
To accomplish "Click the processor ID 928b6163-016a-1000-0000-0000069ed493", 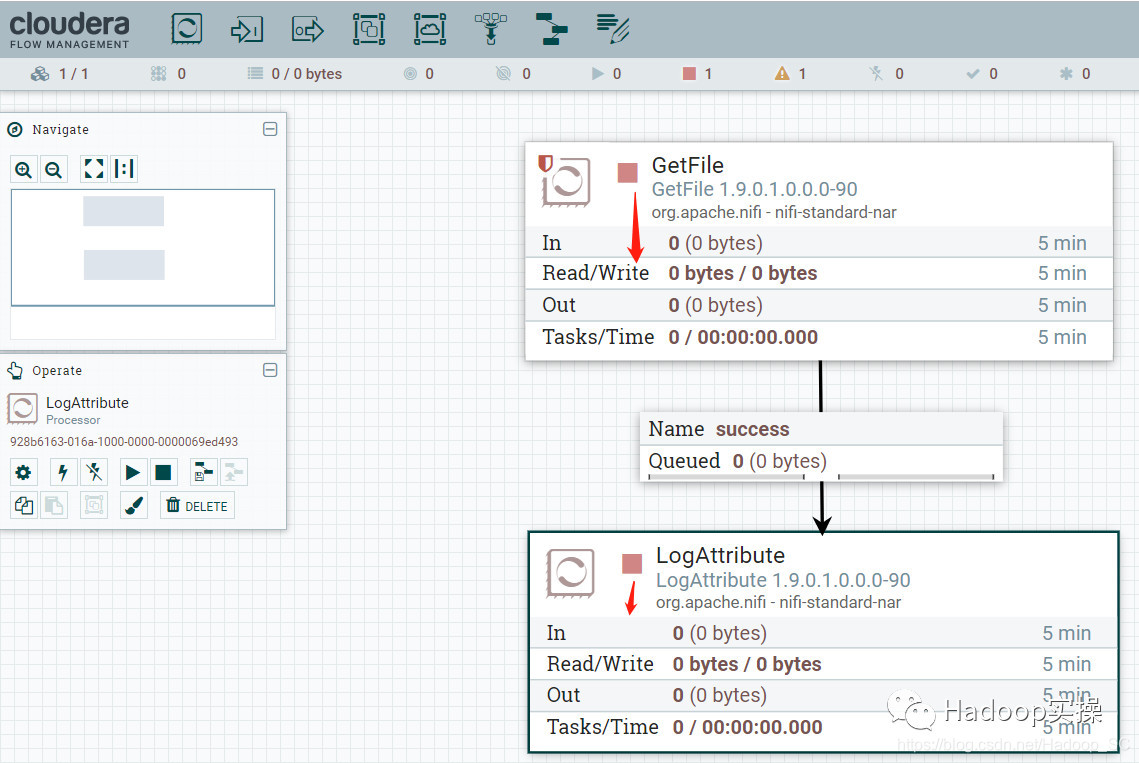I will point(124,442).
